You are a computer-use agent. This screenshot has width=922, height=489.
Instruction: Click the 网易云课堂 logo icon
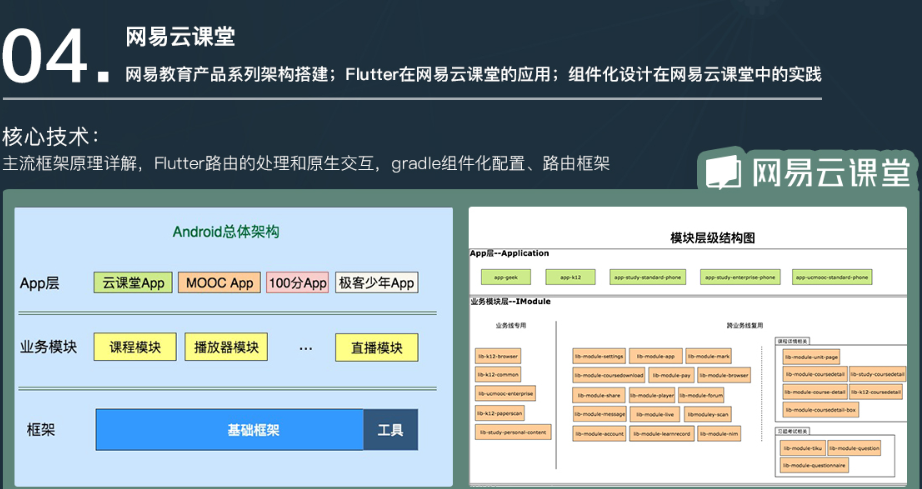[x=723, y=172]
